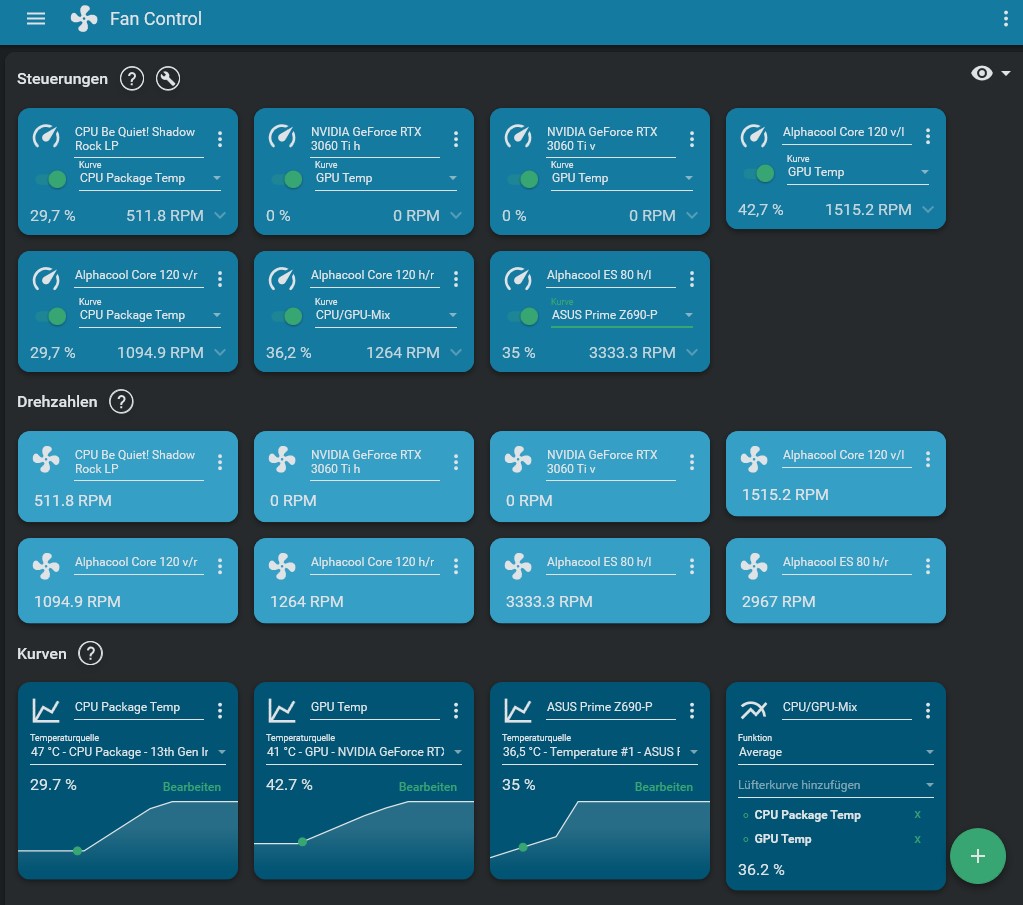This screenshot has width=1023, height=905.
Task: Click the mix icon on CPU/GPU-Mix curve
Action: click(x=754, y=709)
